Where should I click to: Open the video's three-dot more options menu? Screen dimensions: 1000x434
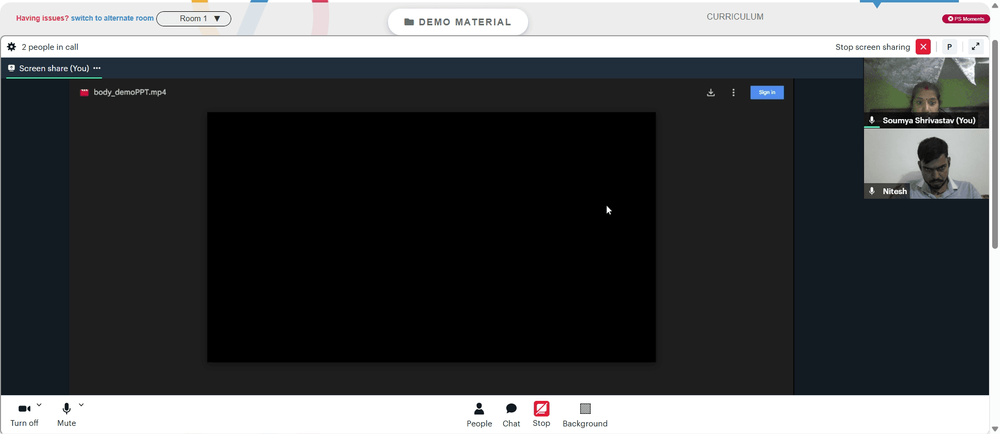point(733,92)
